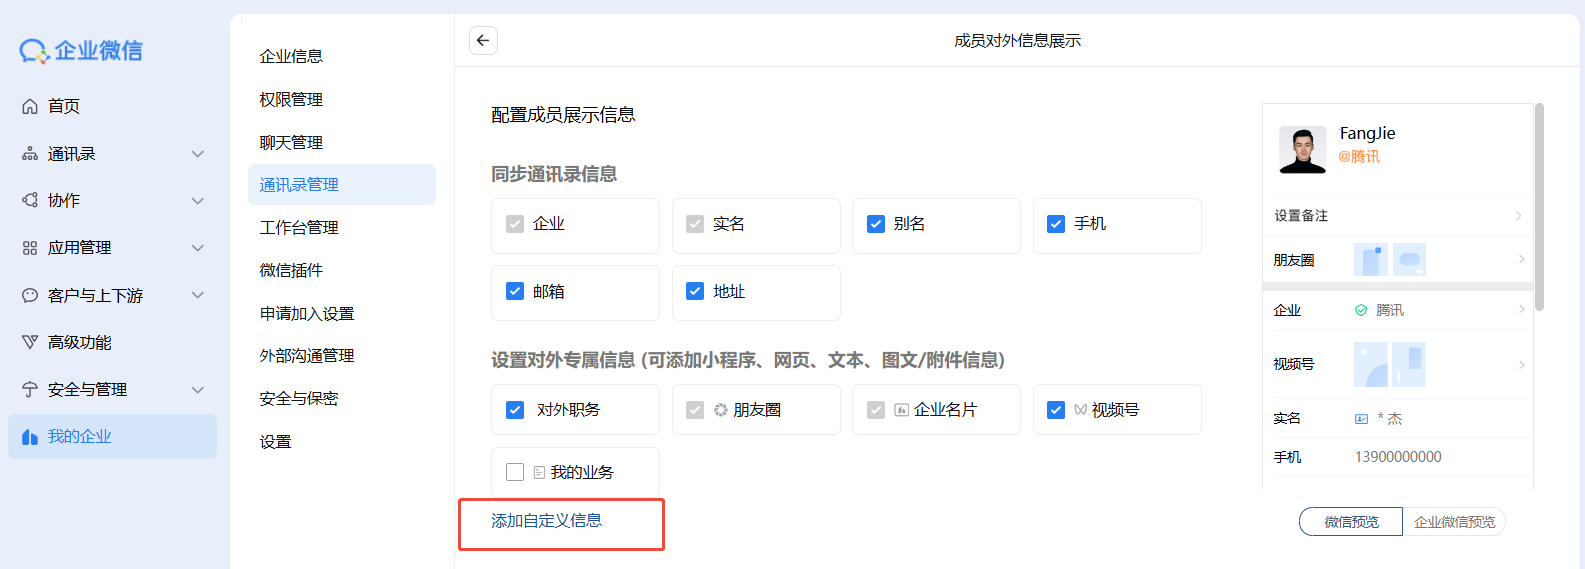Expand the 安全与管理 chevron
The image size is (1585, 569).
pos(198,390)
